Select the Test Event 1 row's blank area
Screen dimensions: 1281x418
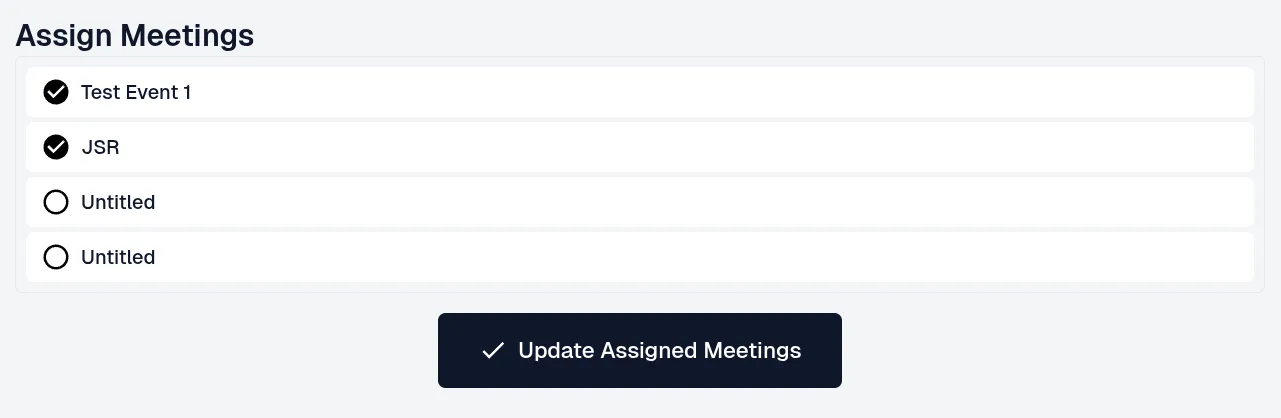(700, 92)
